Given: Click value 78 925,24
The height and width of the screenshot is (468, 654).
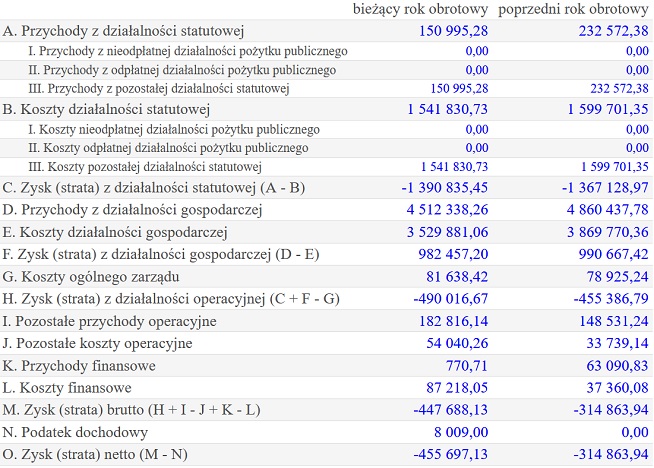Looking at the screenshot, I should click(x=618, y=277).
